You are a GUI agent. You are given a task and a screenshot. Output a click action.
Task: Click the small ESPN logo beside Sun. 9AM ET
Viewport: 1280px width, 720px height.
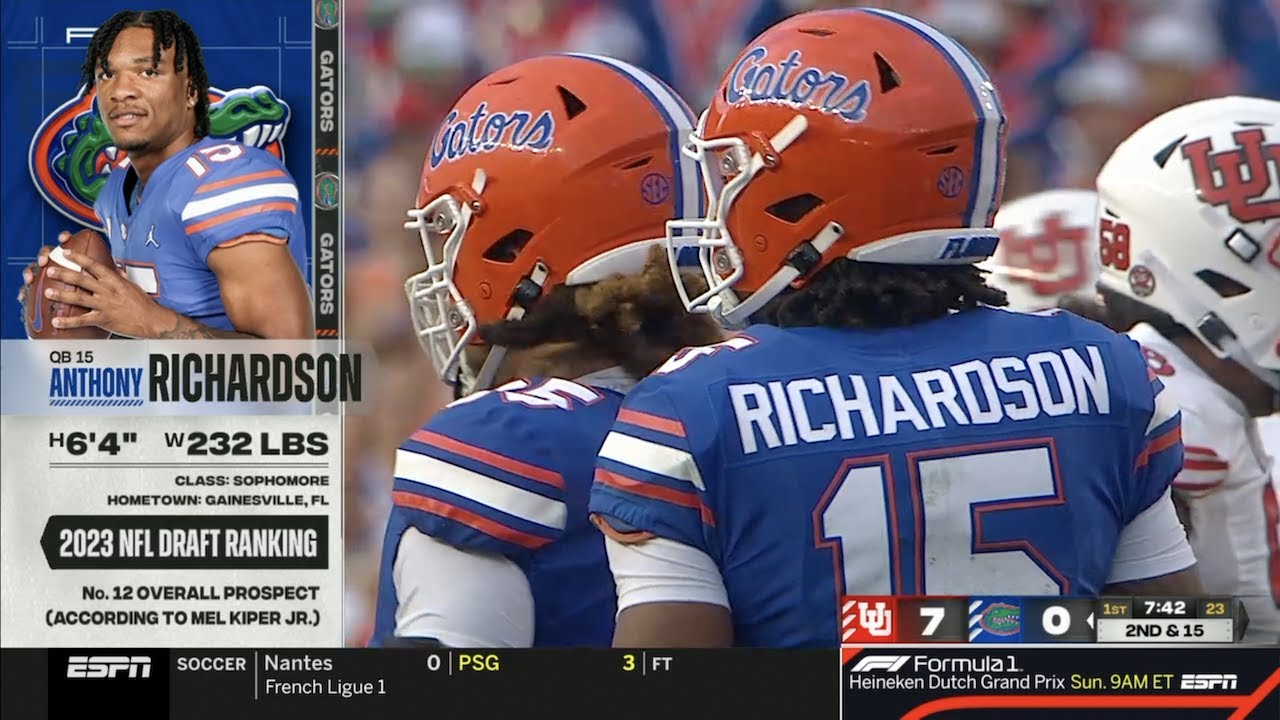point(1208,682)
